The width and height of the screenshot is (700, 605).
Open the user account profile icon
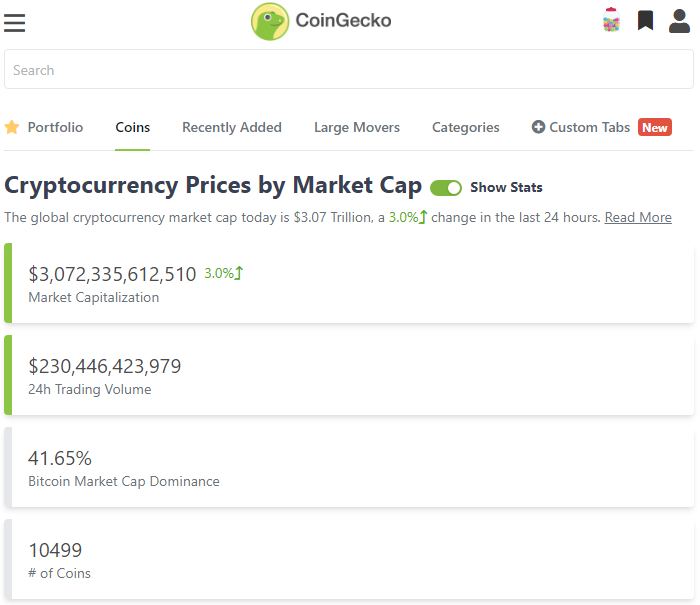click(680, 21)
